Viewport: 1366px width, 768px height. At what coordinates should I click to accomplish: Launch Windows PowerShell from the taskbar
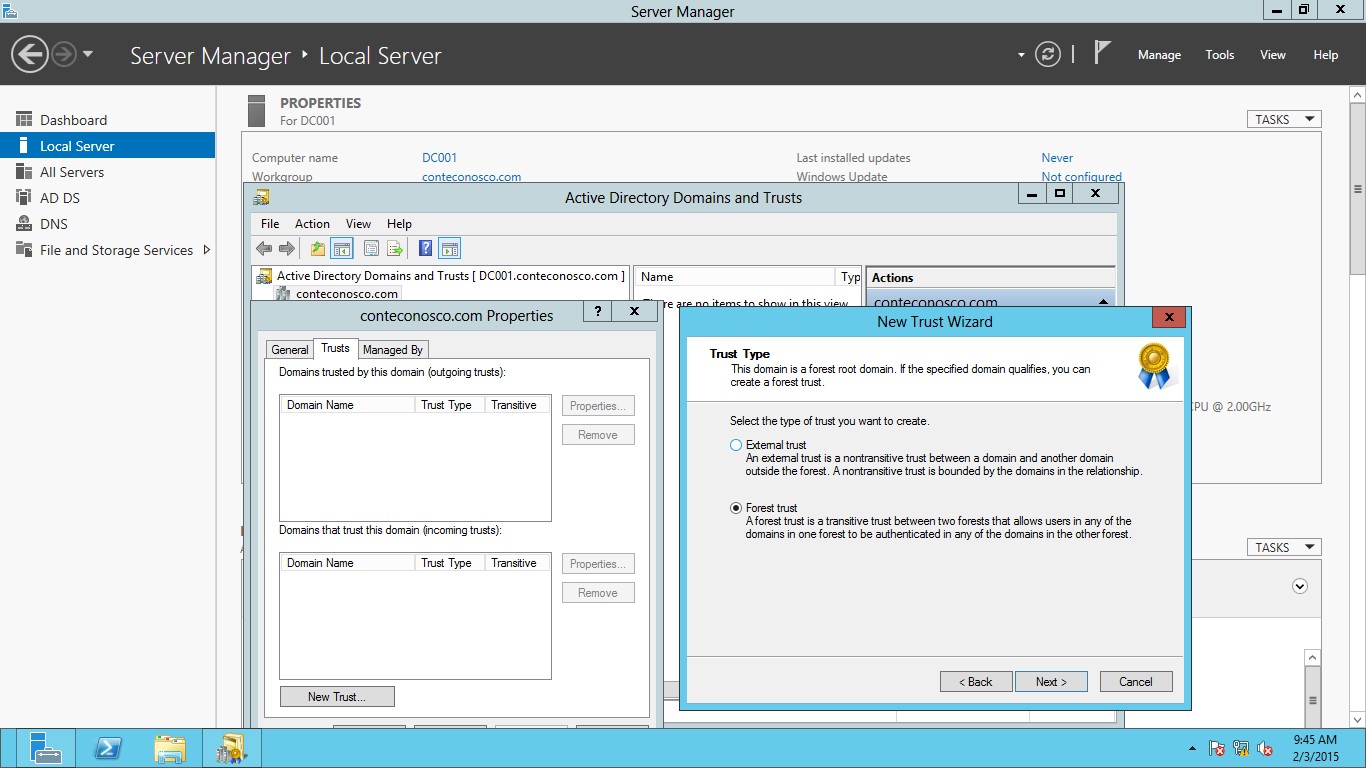[x=109, y=747]
